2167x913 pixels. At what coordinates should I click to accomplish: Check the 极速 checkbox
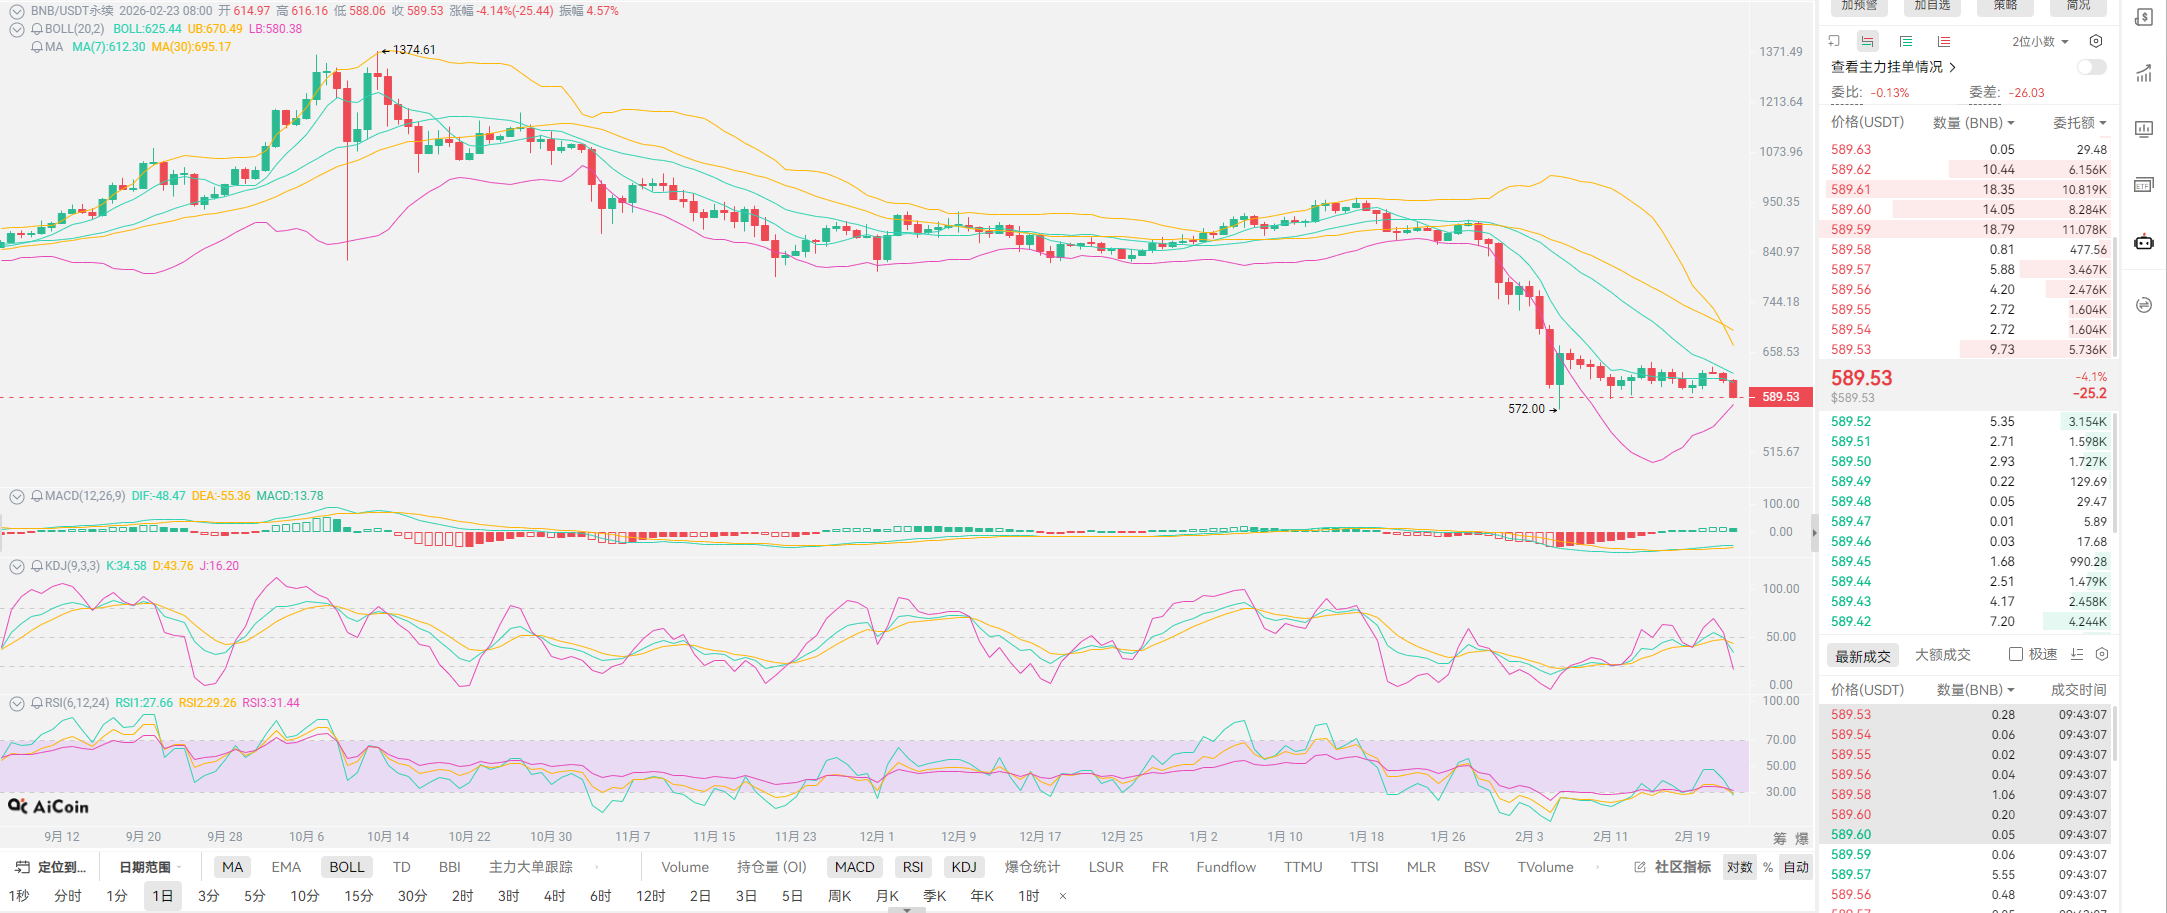point(2016,654)
